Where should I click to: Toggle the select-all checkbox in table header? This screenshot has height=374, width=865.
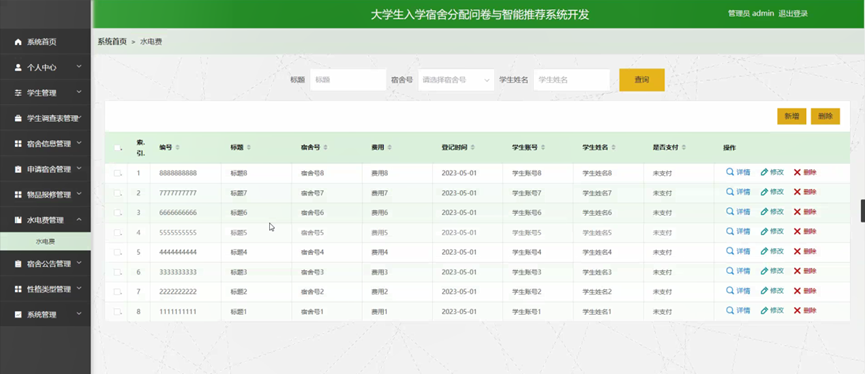pos(117,148)
